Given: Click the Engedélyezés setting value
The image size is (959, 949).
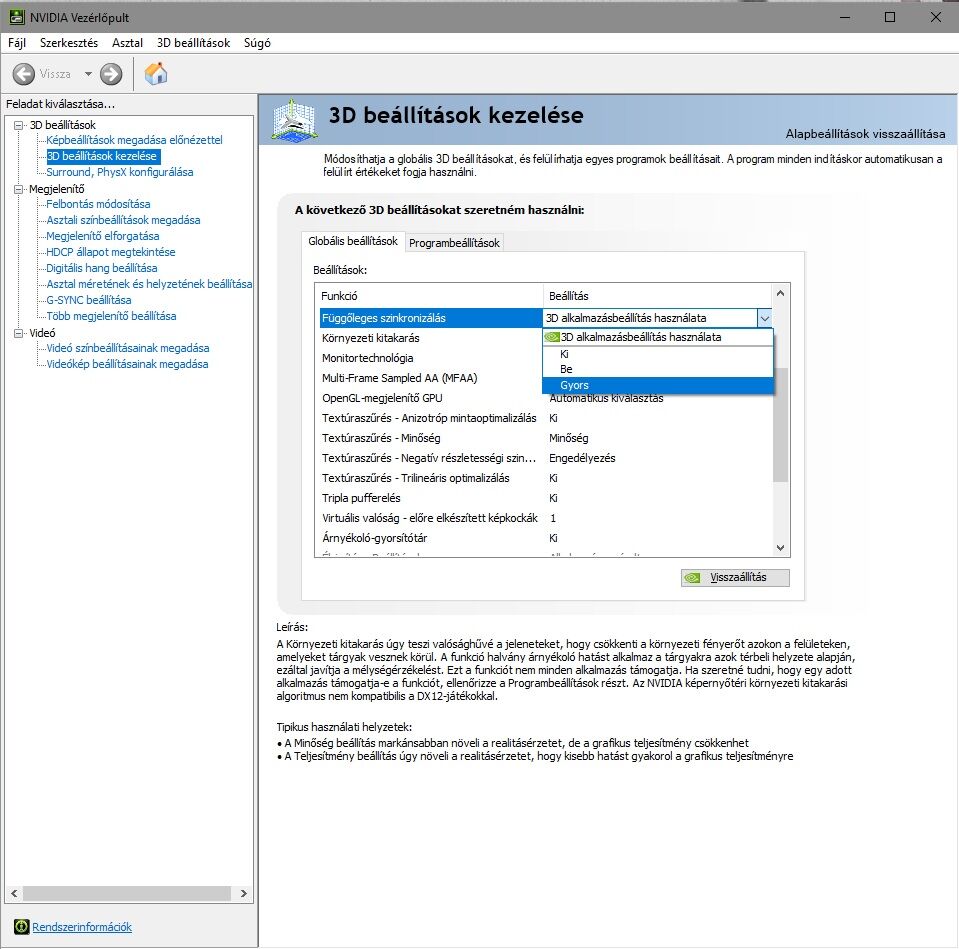Looking at the screenshot, I should click(582, 458).
